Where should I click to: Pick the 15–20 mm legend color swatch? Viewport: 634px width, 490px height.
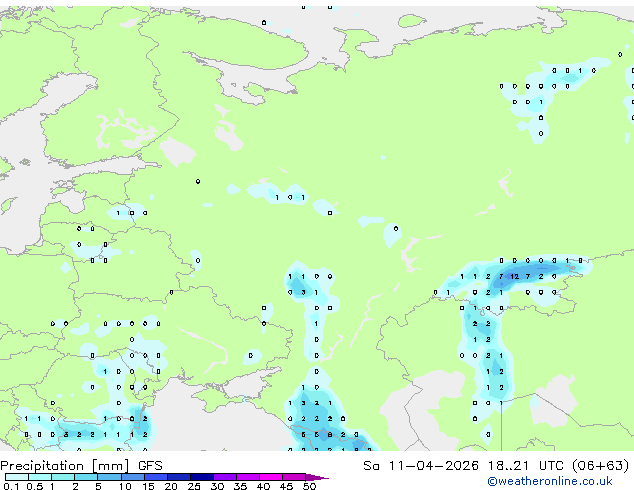point(155,477)
